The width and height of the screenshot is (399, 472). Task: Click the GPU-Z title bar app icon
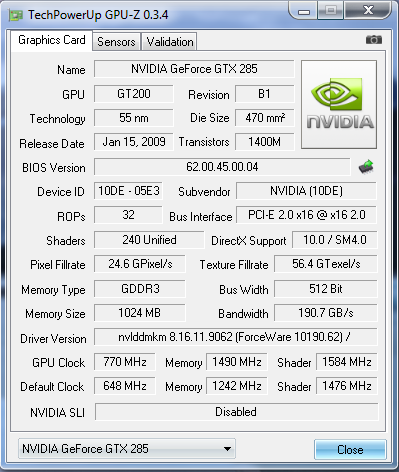pyautogui.click(x=15, y=15)
